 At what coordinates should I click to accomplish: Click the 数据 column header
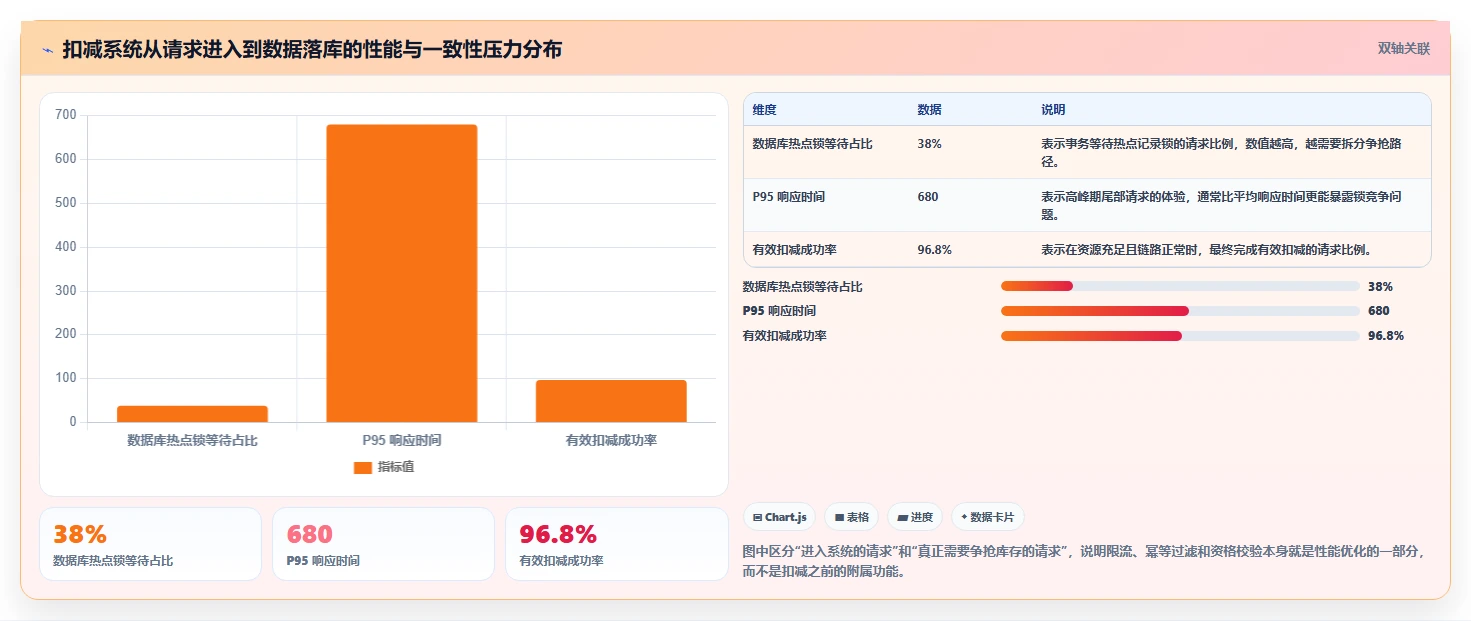coord(929,109)
